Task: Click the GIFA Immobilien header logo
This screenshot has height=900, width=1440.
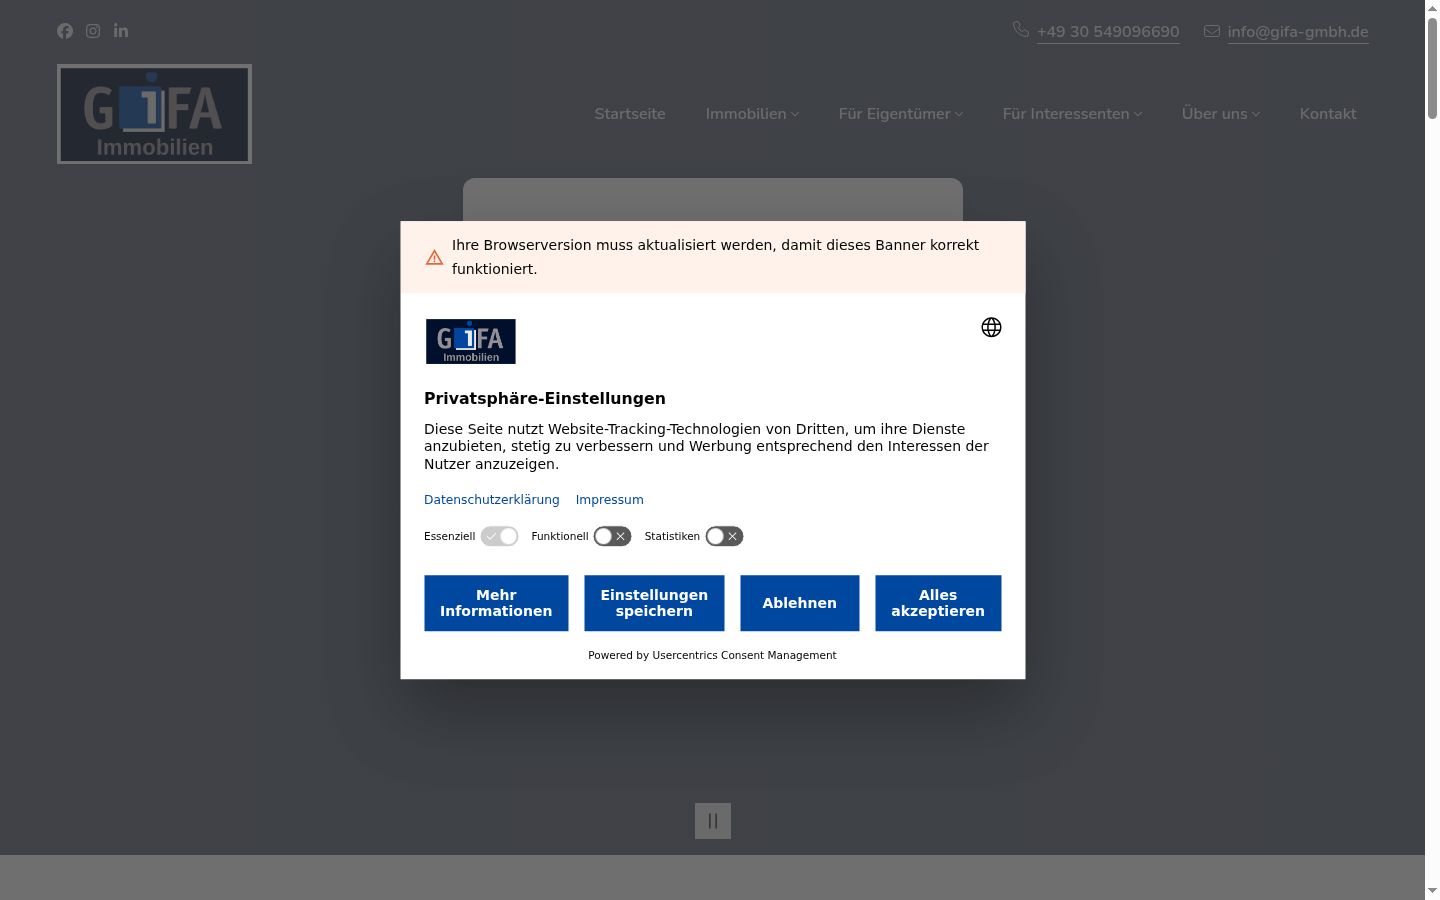Action: (154, 114)
